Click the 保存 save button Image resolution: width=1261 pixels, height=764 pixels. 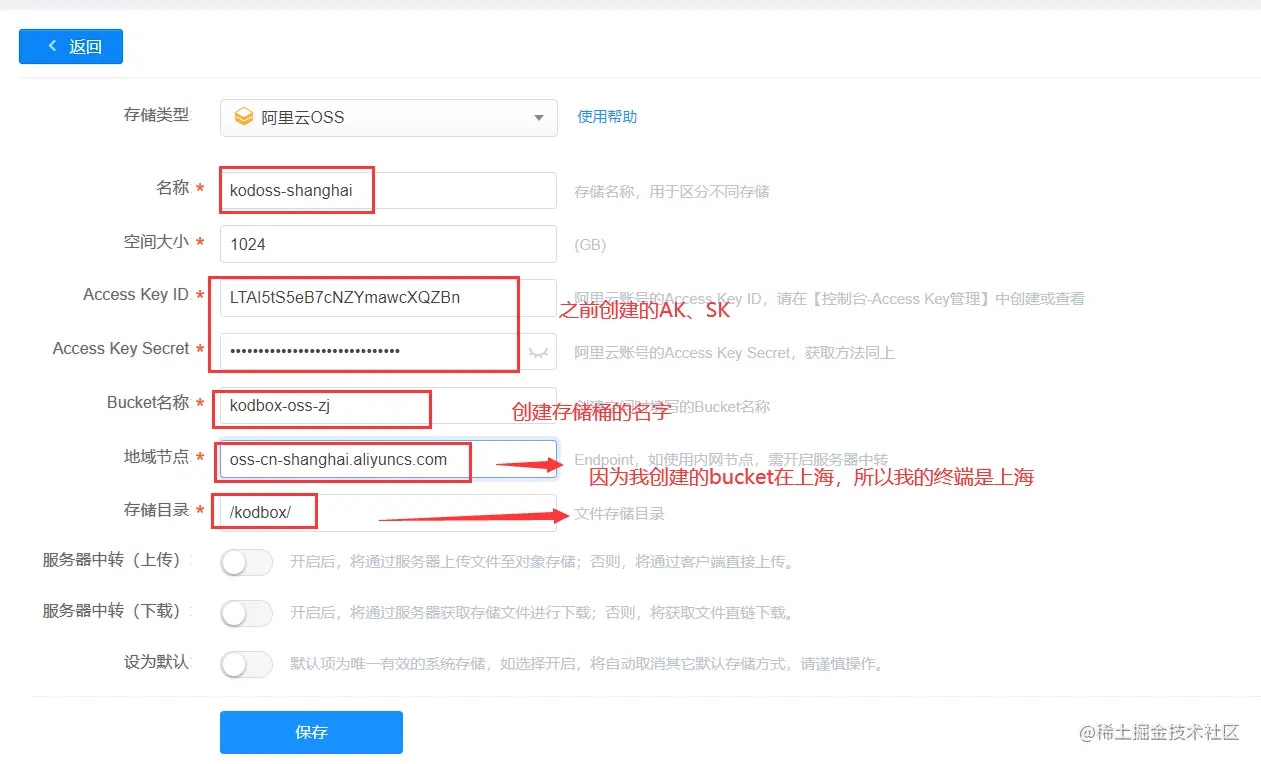tap(311, 732)
